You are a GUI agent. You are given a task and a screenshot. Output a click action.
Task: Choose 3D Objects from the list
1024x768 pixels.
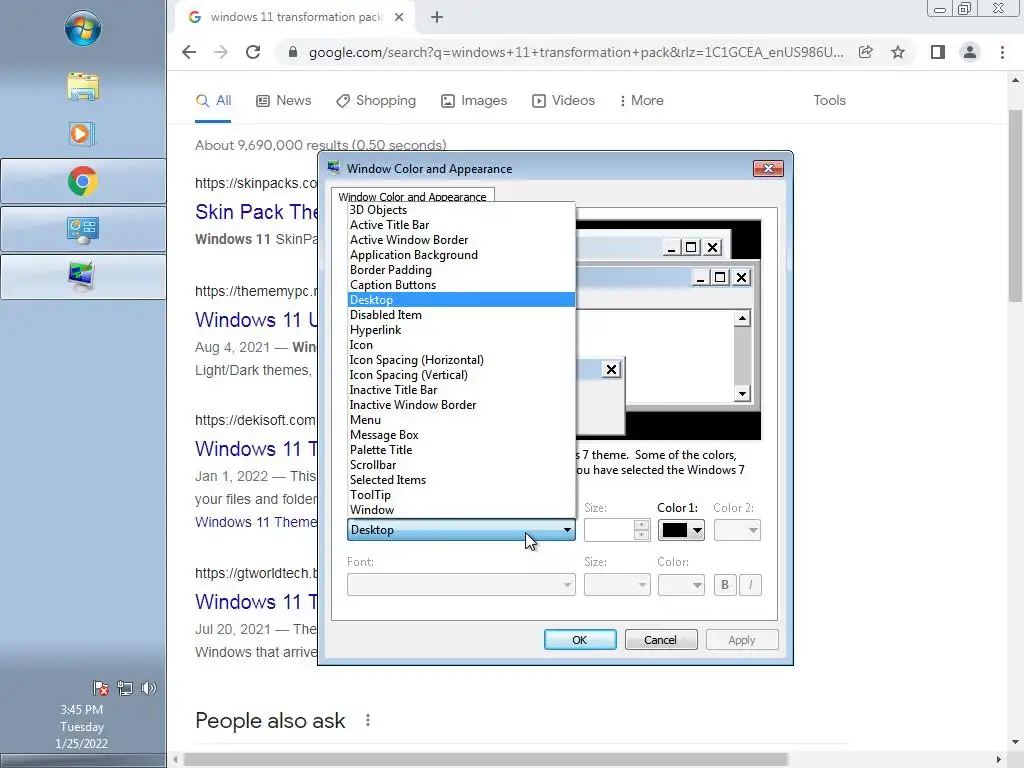tap(461, 210)
